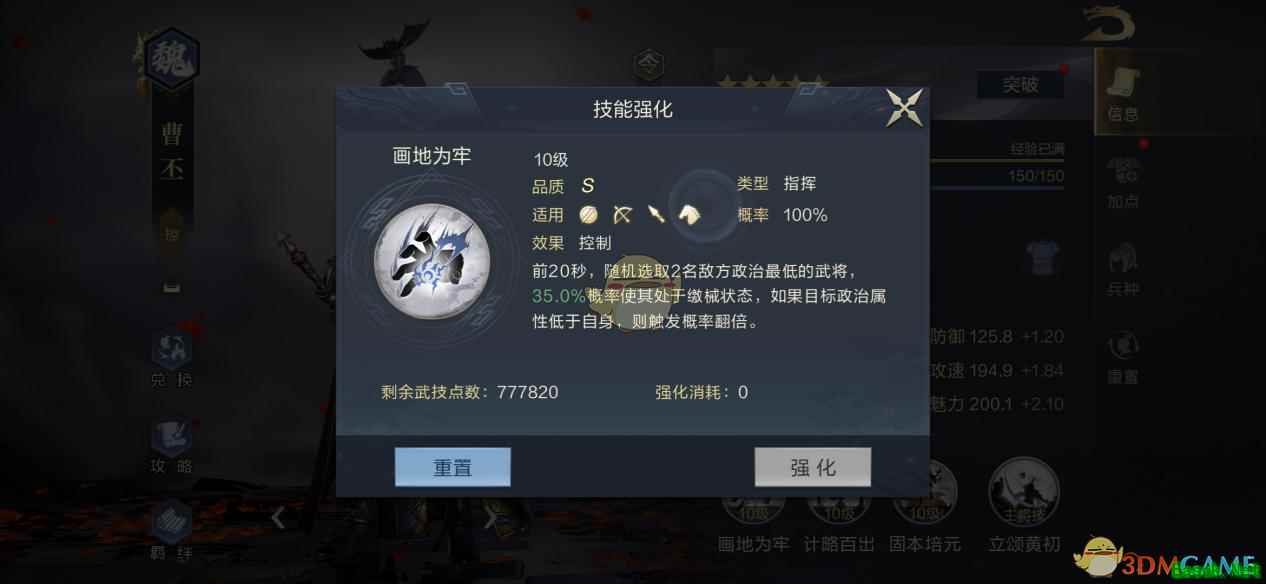Screen dimensions: 1266x584
Task: Tap the 画地为牢 skill emblem in dialog
Action: 431,259
